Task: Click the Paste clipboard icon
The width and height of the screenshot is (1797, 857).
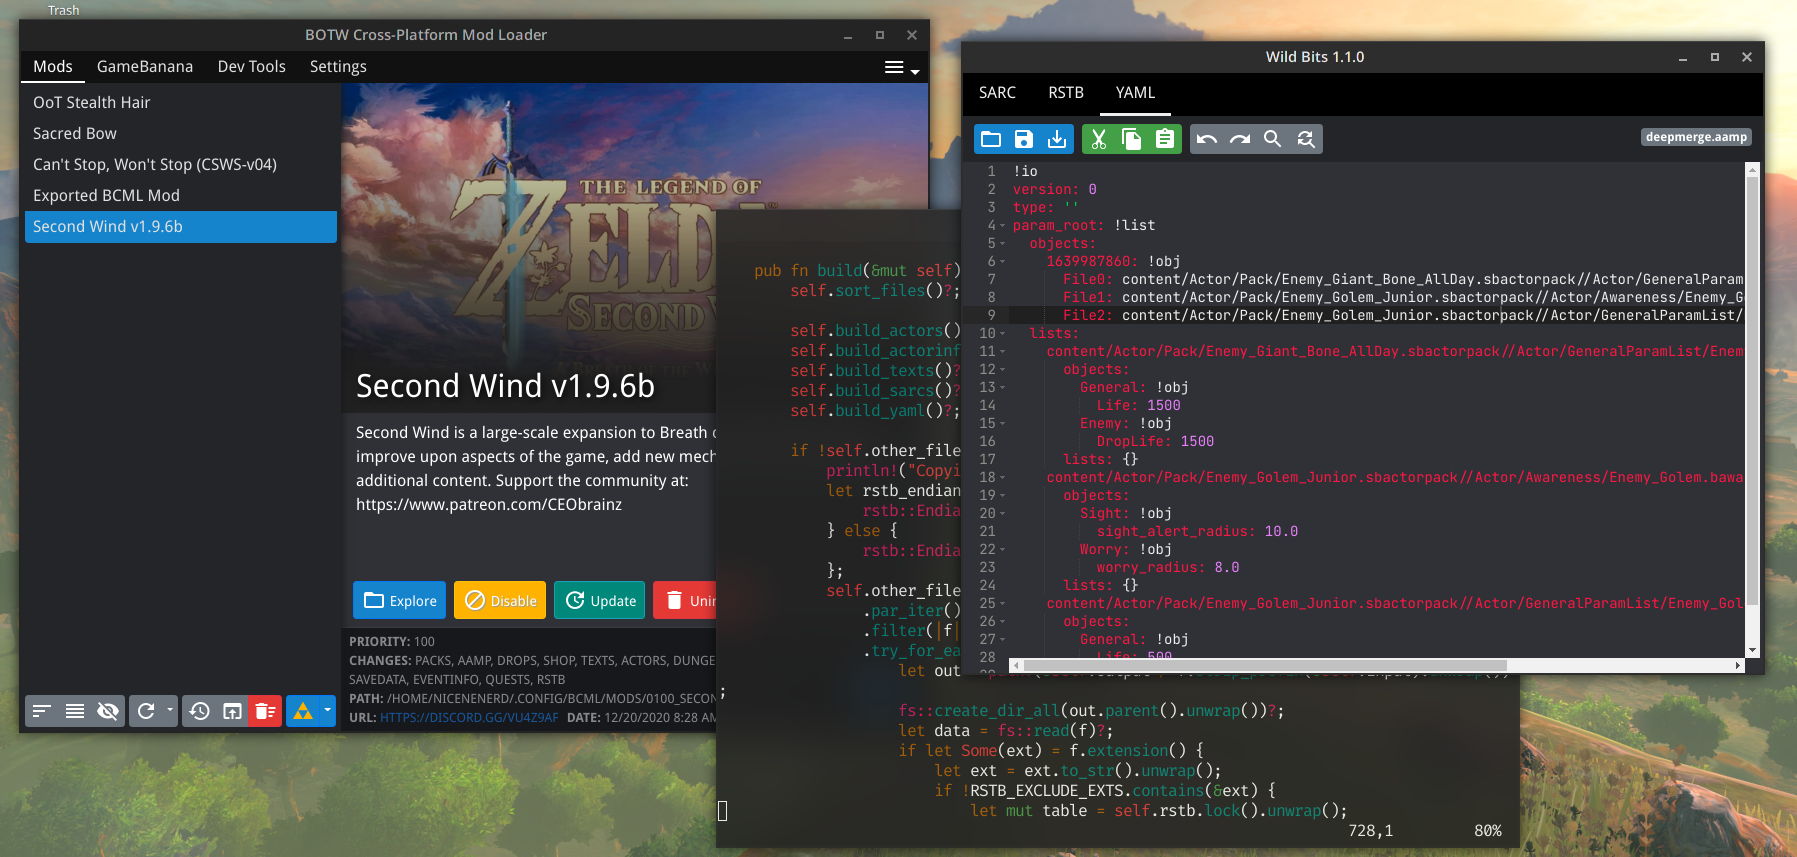Action: tap(1165, 139)
